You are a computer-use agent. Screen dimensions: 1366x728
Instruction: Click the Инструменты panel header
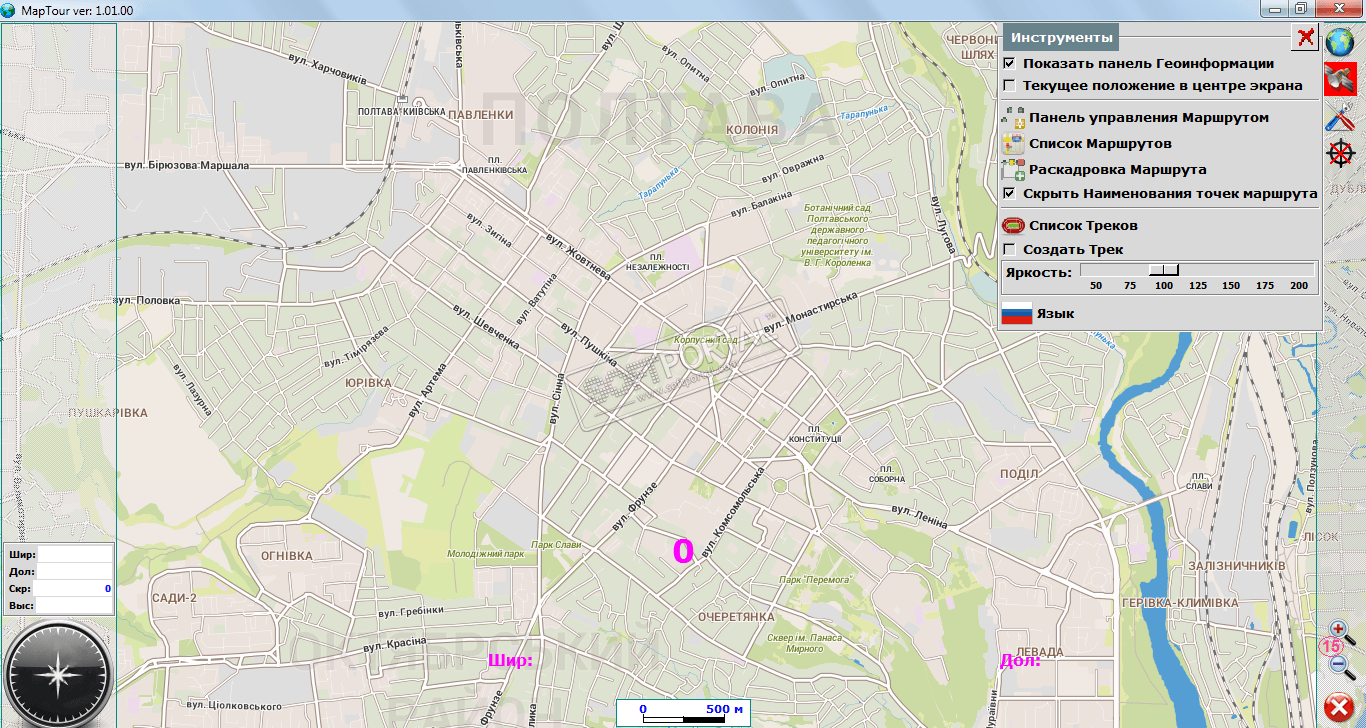pyautogui.click(x=1061, y=37)
